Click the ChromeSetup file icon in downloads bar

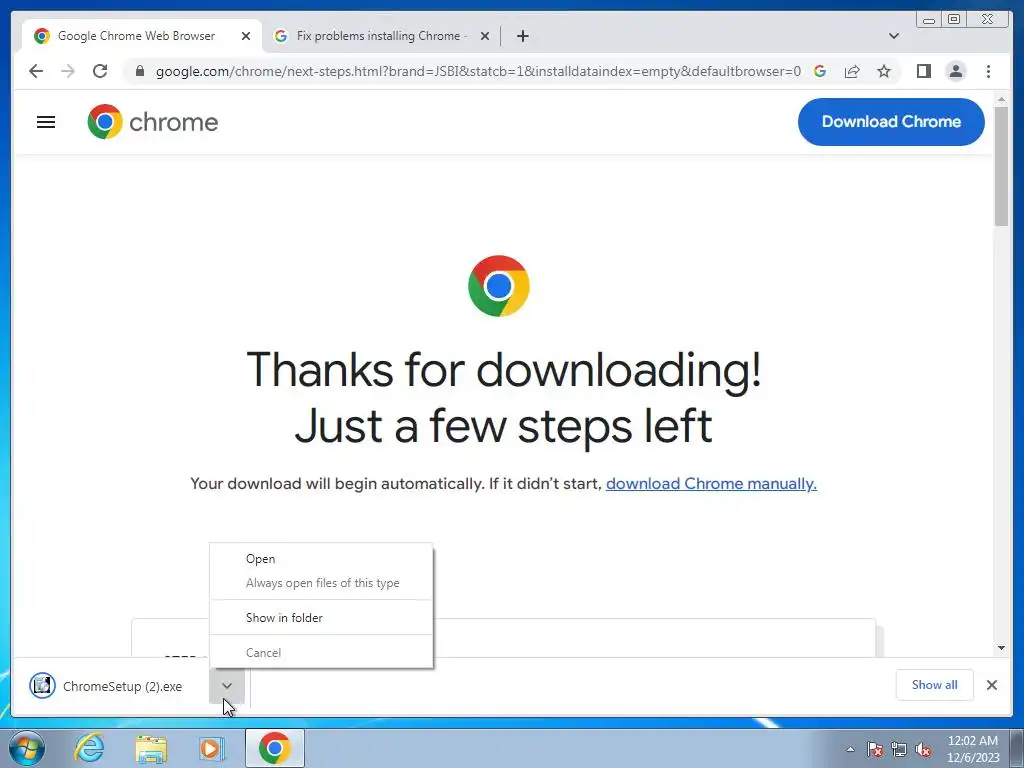click(x=42, y=686)
